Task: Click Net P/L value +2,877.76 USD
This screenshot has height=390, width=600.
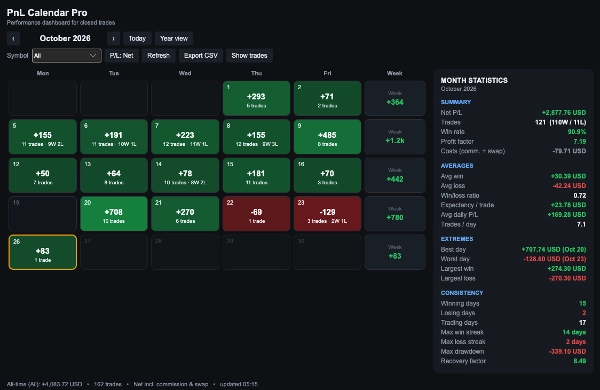Action: point(564,113)
